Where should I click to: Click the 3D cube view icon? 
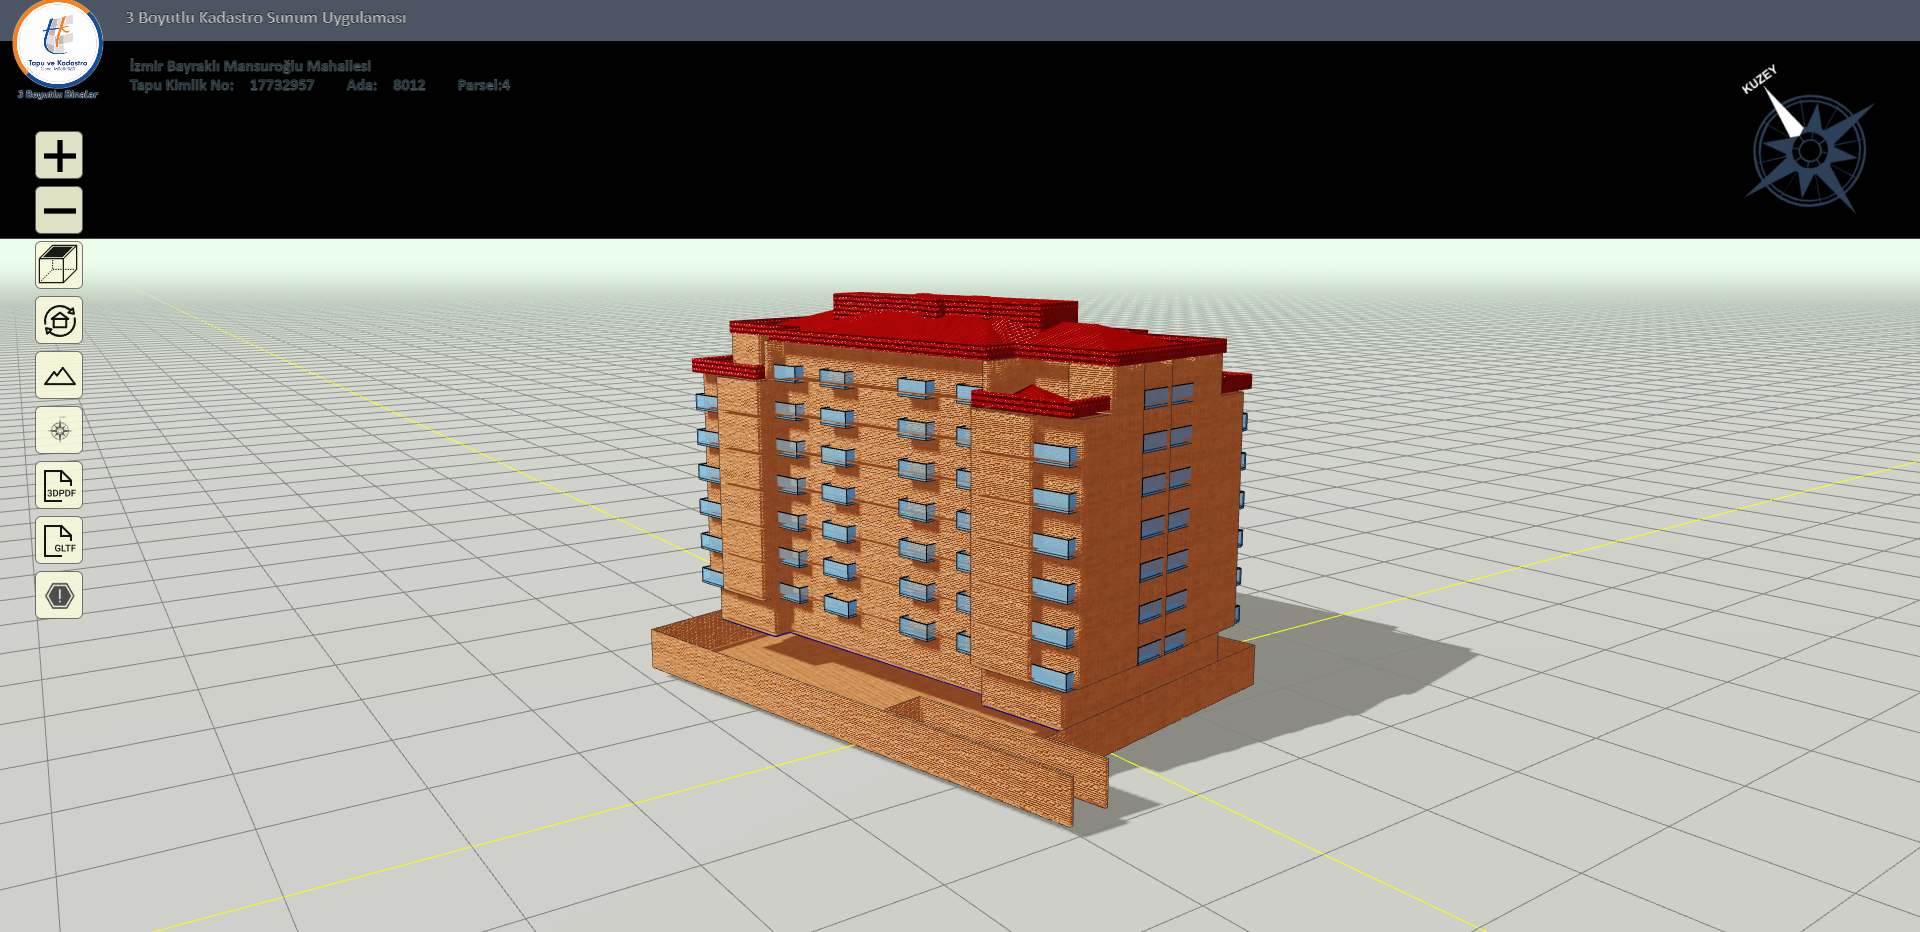(x=59, y=266)
